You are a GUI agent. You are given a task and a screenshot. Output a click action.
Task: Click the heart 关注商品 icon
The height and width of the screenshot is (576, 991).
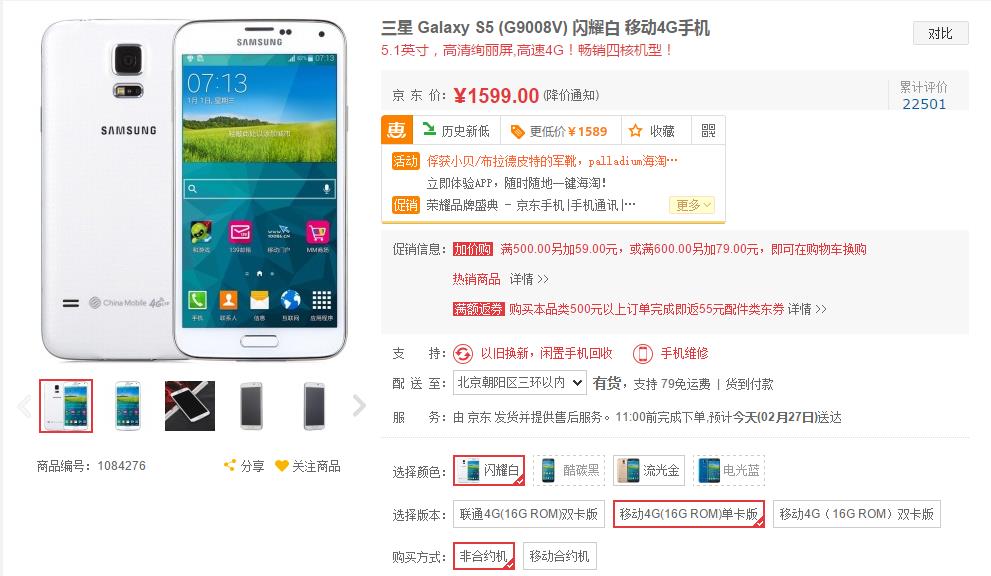pos(282,466)
